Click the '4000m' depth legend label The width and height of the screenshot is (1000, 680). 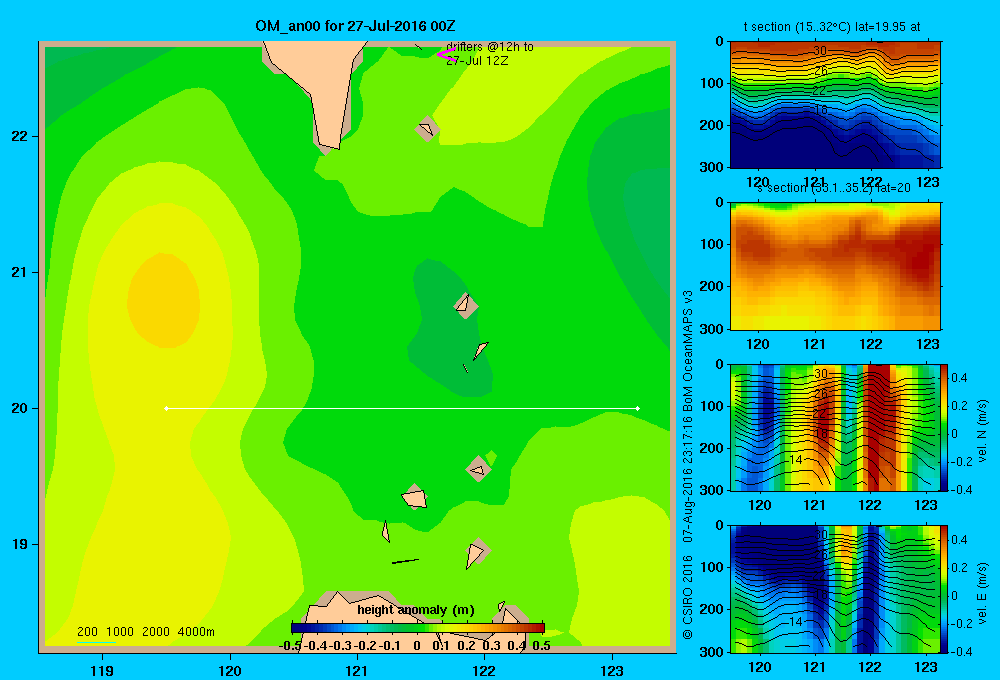click(x=196, y=632)
